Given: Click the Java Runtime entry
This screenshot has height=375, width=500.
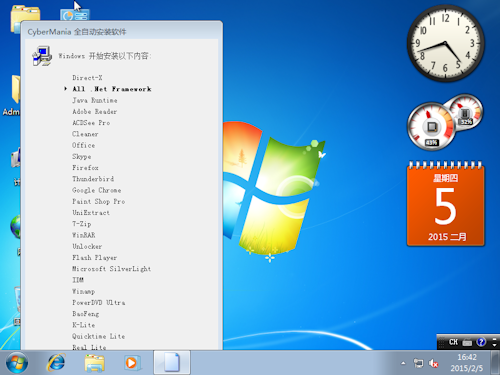Looking at the screenshot, I should pyautogui.click(x=95, y=100).
